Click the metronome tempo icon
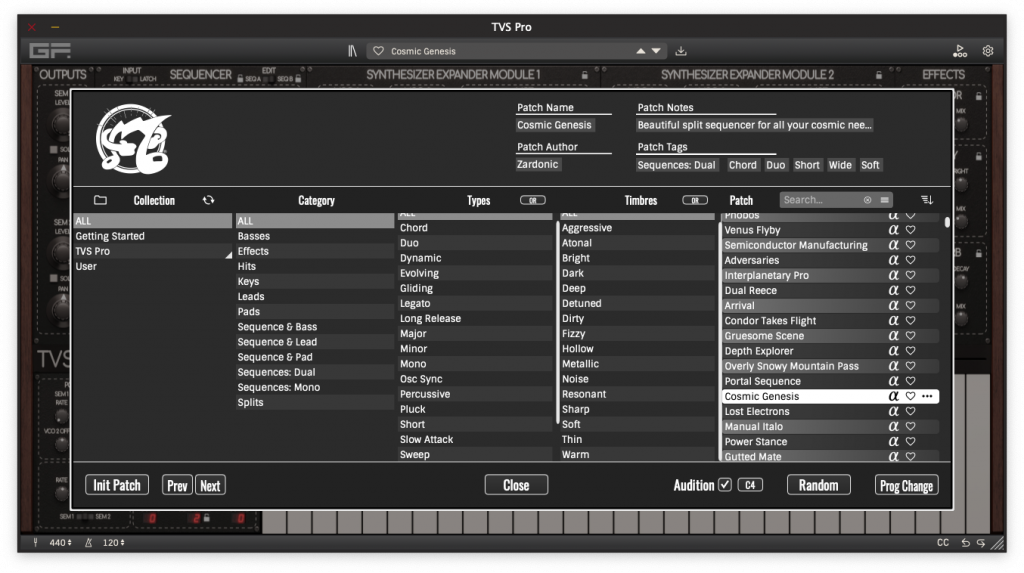The height and width of the screenshot is (573, 1024). 88,542
